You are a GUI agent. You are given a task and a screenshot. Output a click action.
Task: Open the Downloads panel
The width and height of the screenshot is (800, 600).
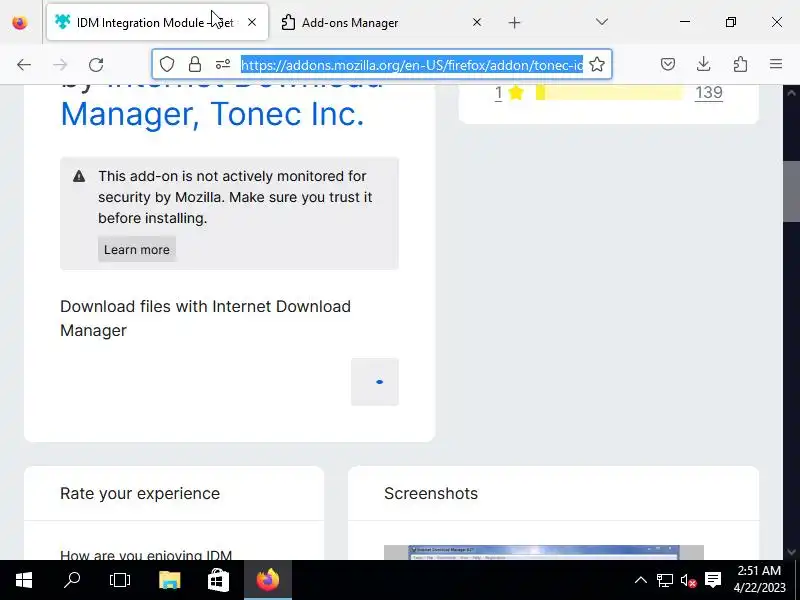tap(704, 64)
